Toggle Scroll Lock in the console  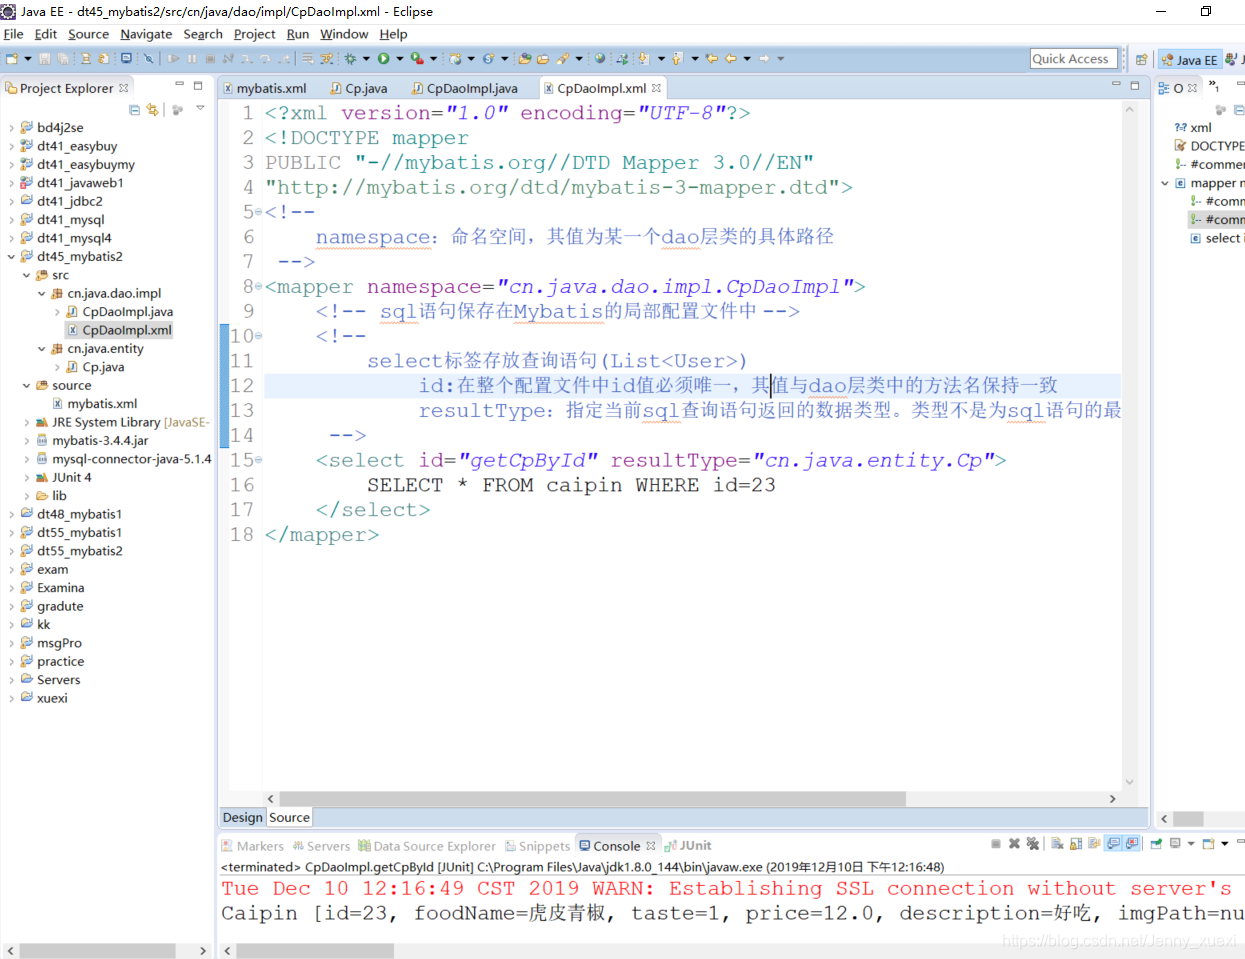(1076, 844)
